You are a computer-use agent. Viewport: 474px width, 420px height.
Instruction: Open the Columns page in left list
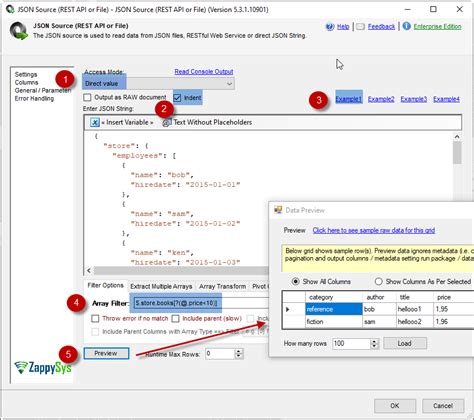26,82
